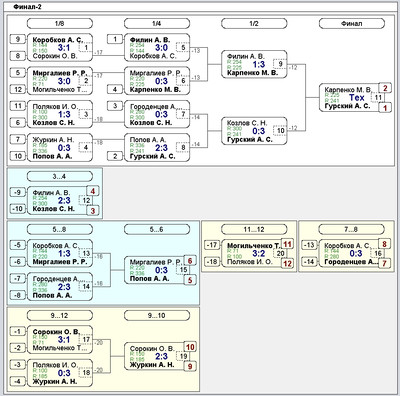400x396 pixels.
Task: Click seed box 12 beside Могильченко
Action: (x=18, y=89)
